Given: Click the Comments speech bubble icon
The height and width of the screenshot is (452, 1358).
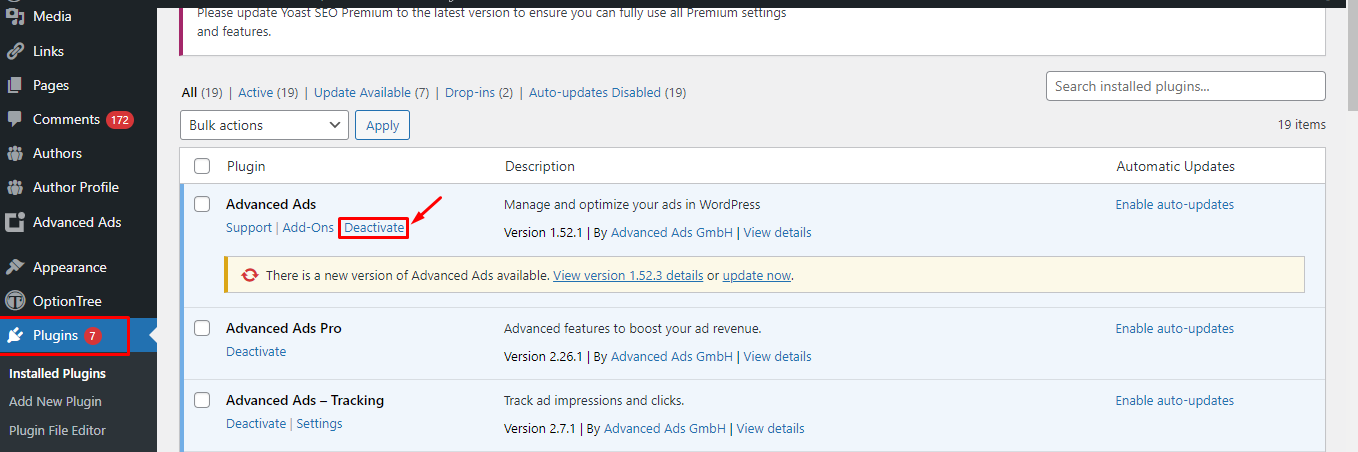Looking at the screenshot, I should [x=15, y=119].
